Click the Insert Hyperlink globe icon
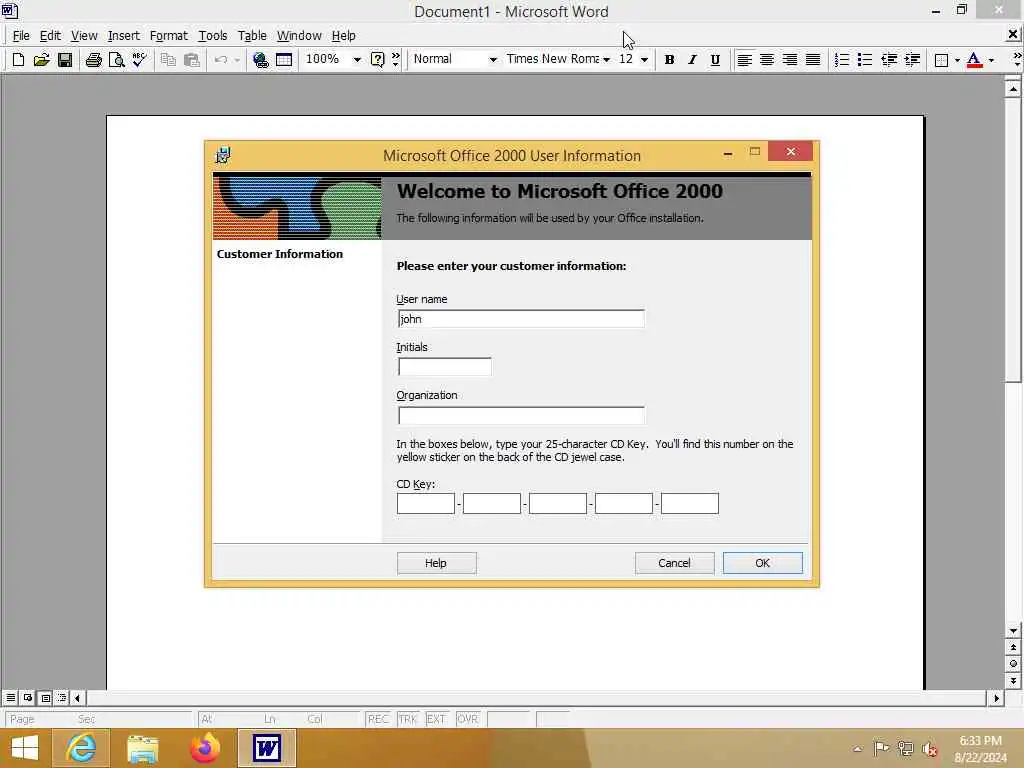Image resolution: width=1024 pixels, height=768 pixels. coord(261,60)
